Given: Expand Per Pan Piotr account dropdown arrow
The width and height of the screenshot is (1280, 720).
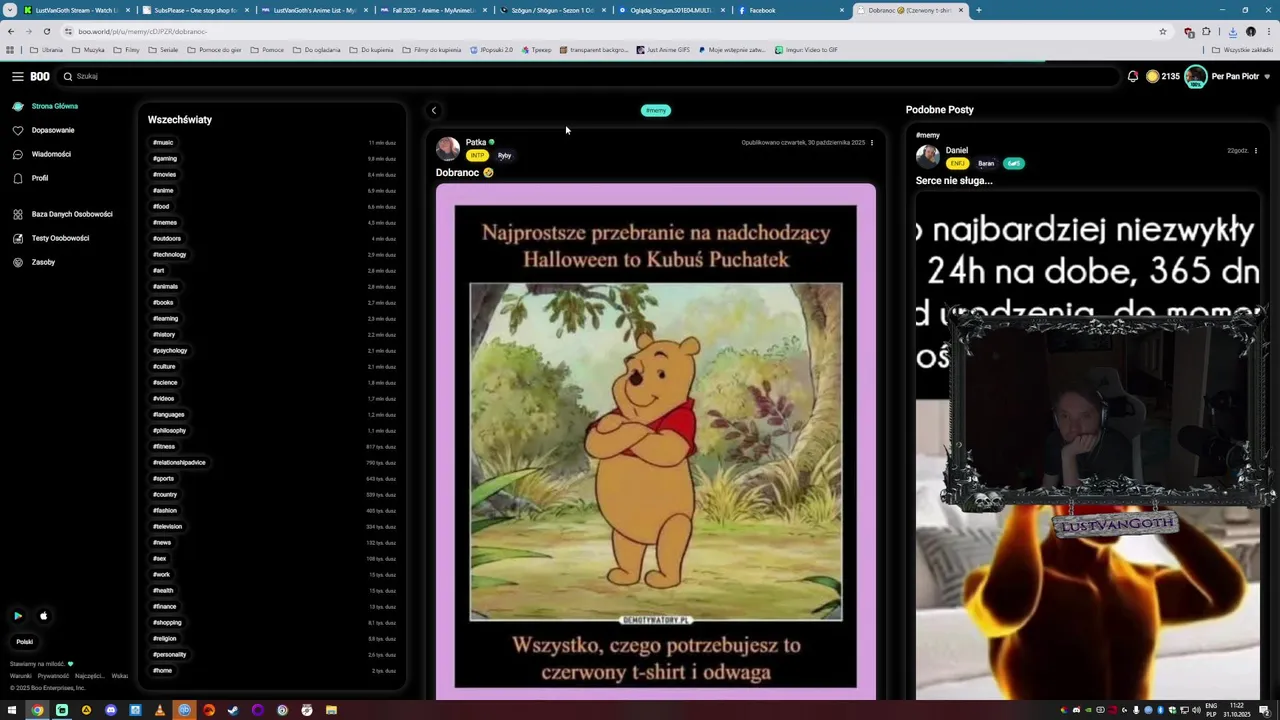Looking at the screenshot, I should point(1267,76).
